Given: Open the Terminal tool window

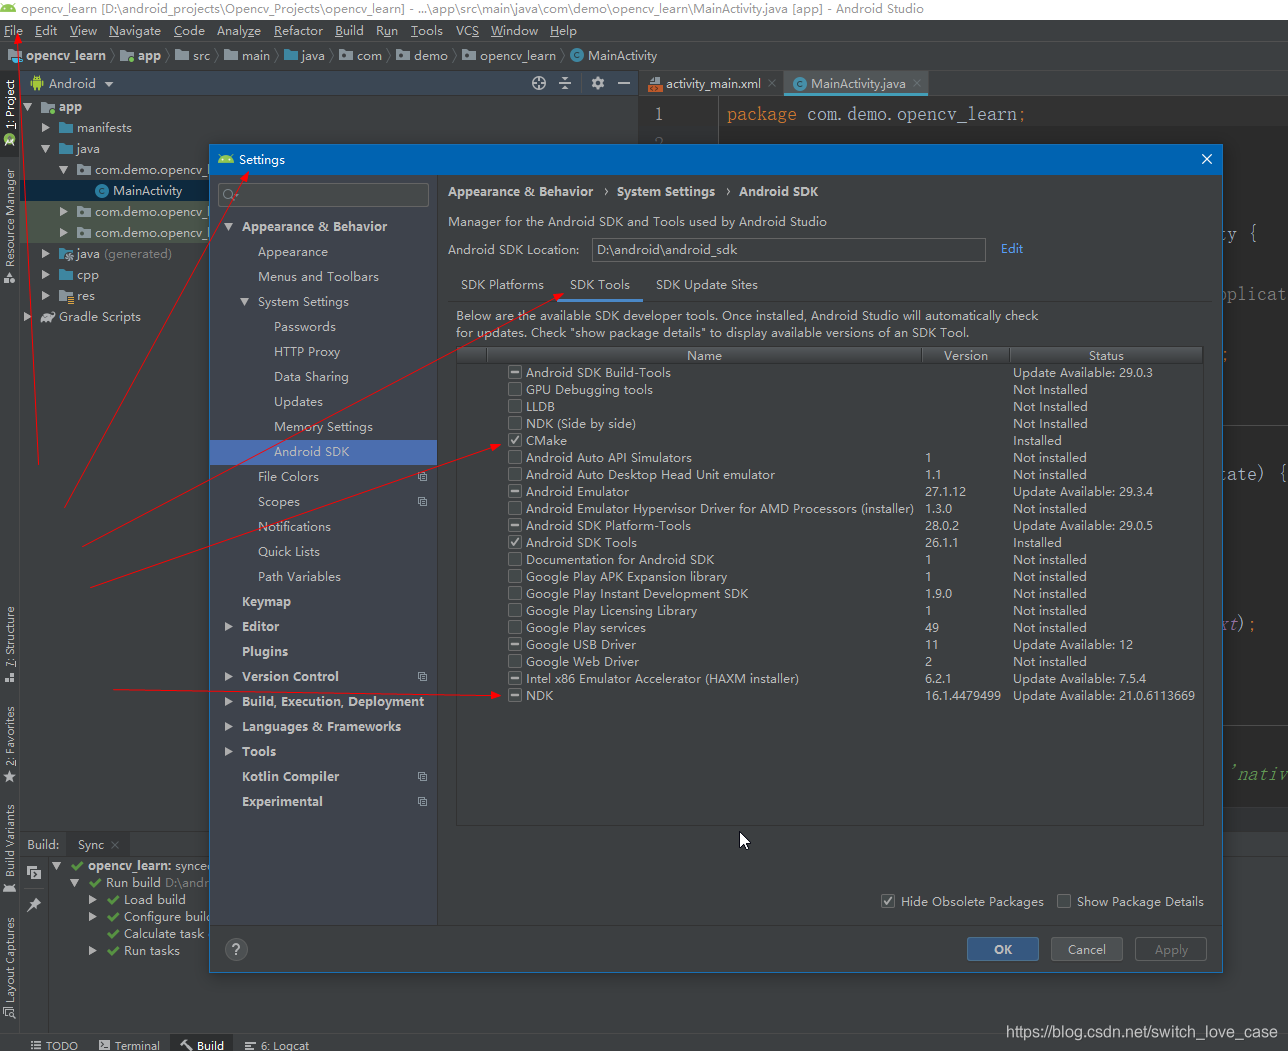Looking at the screenshot, I should pos(129,1045).
